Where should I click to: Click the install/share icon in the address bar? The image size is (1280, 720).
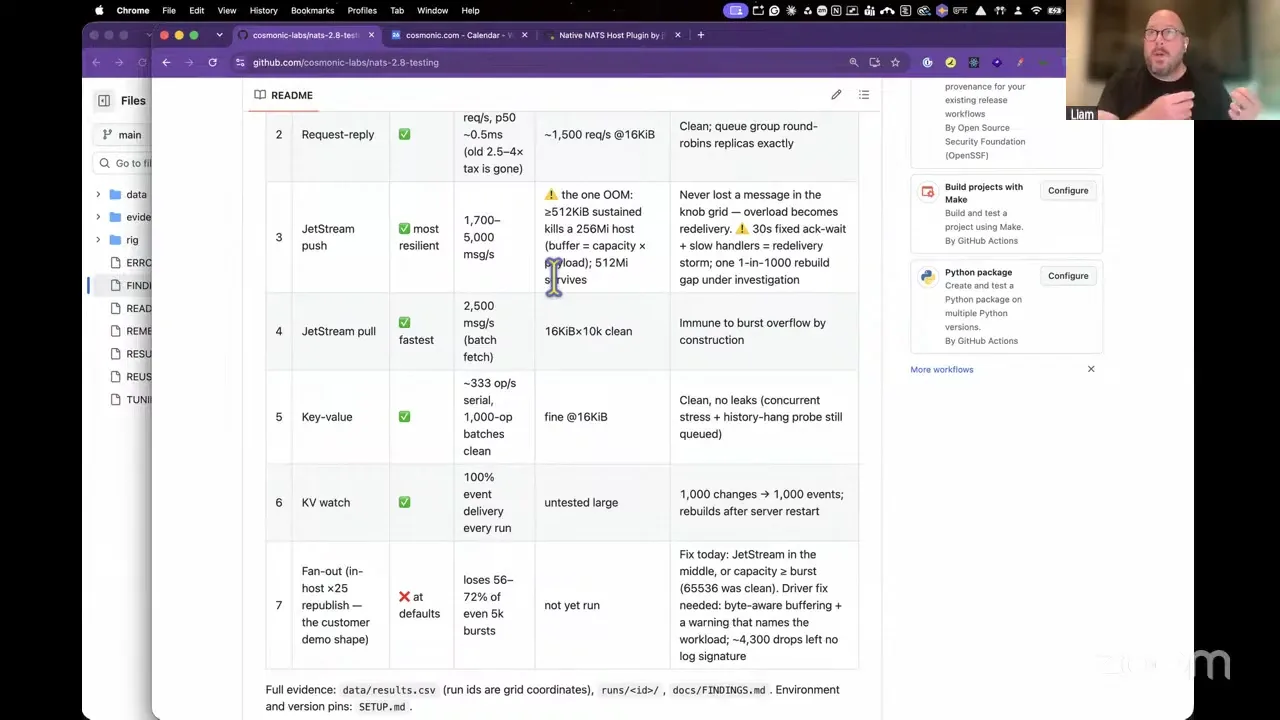click(x=874, y=62)
